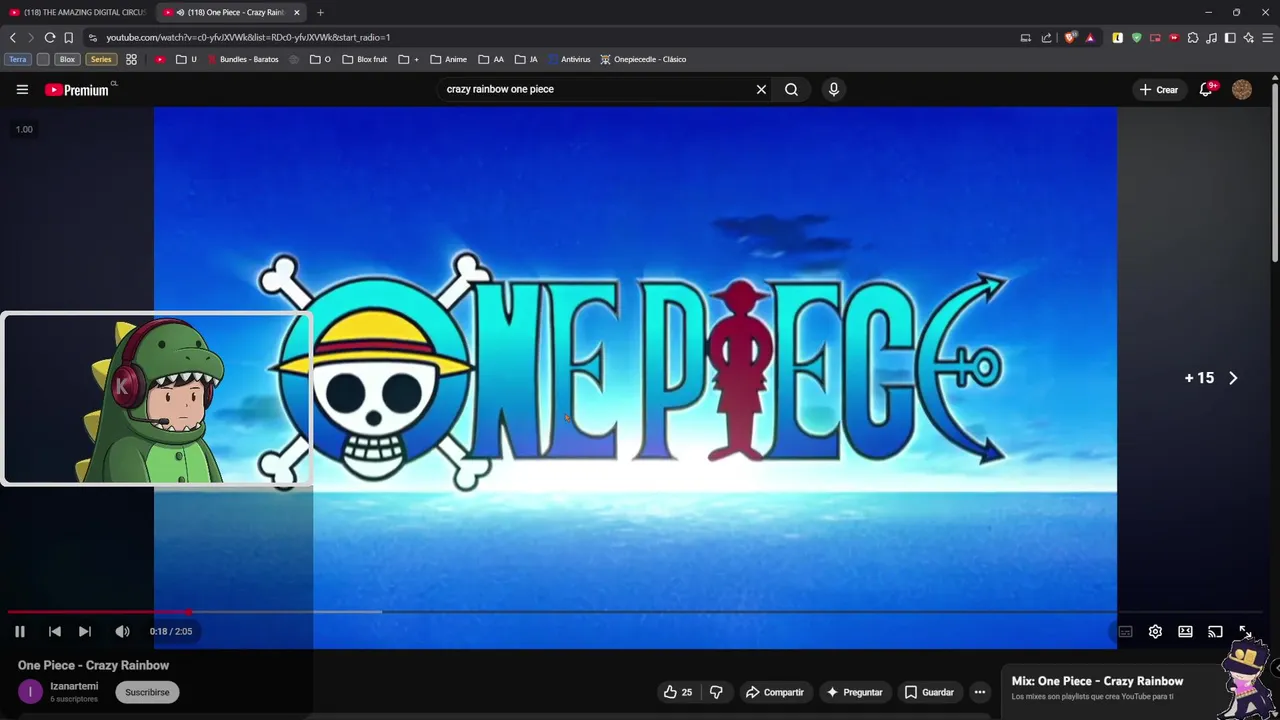
Task: Cast the video to a device
Action: tap(1215, 632)
